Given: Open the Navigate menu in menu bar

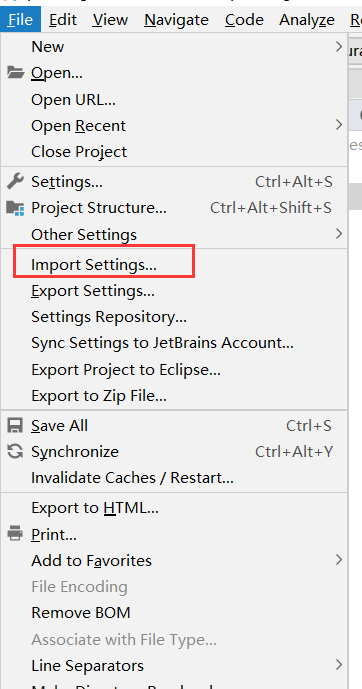Looking at the screenshot, I should click(x=176, y=20).
